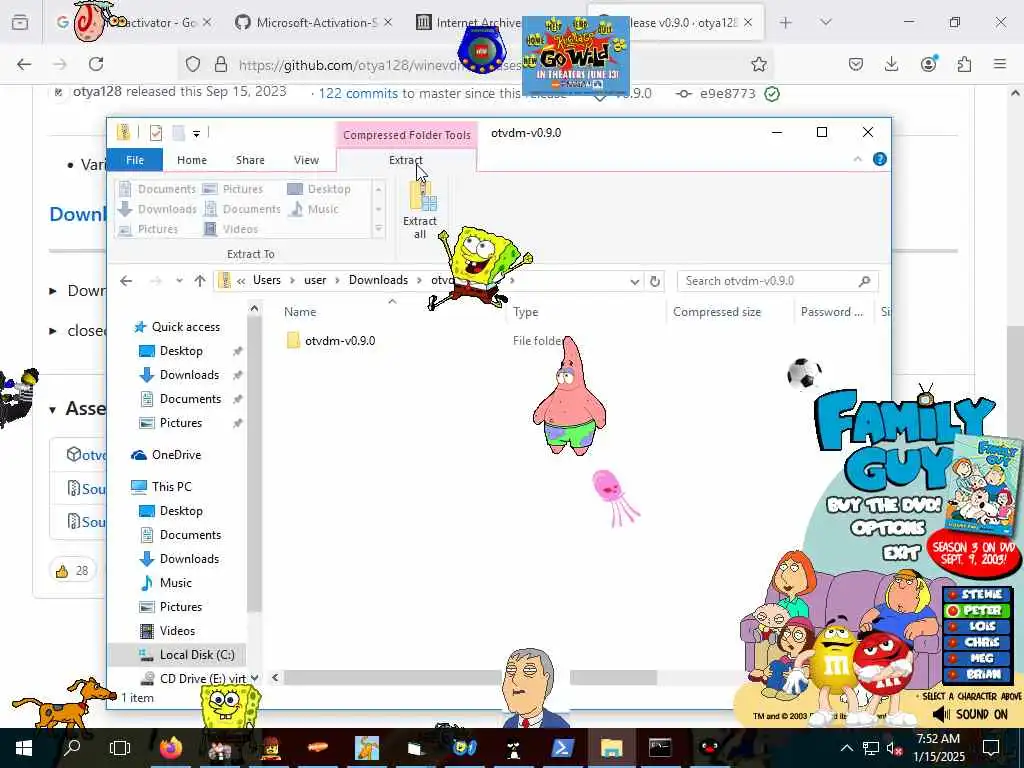Open Firefox extensions puzzle icon

pyautogui.click(x=964, y=64)
